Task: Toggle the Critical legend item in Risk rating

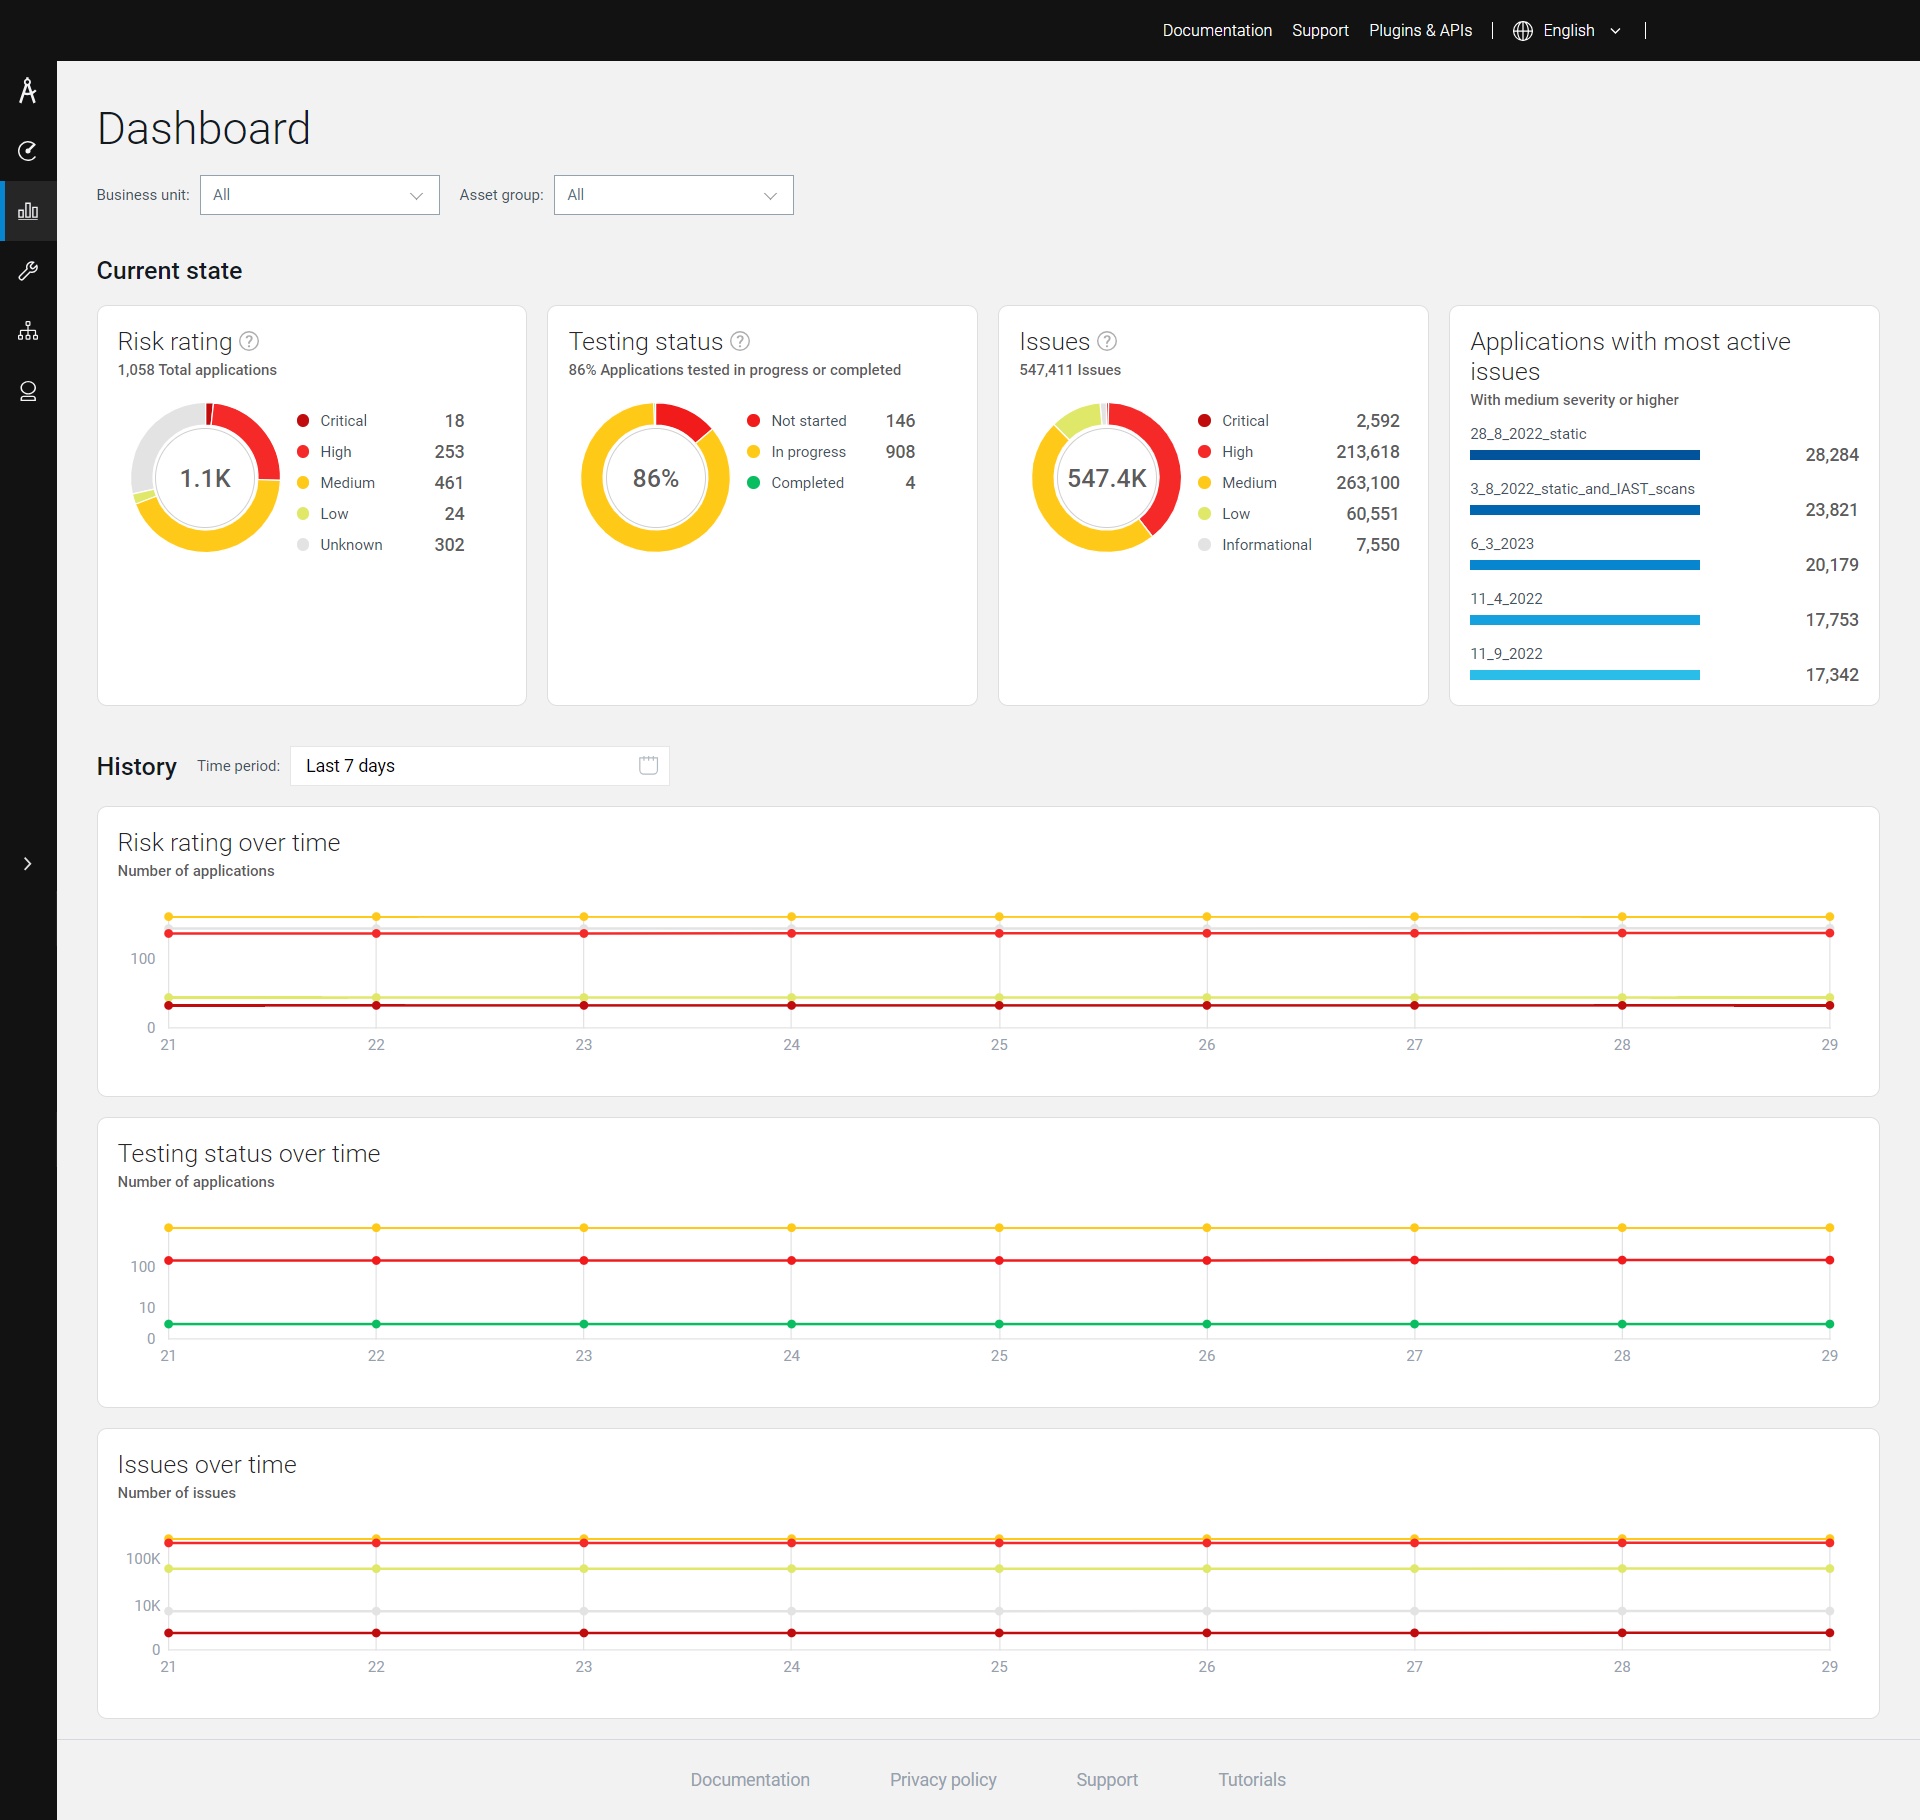Action: pyautogui.click(x=343, y=421)
